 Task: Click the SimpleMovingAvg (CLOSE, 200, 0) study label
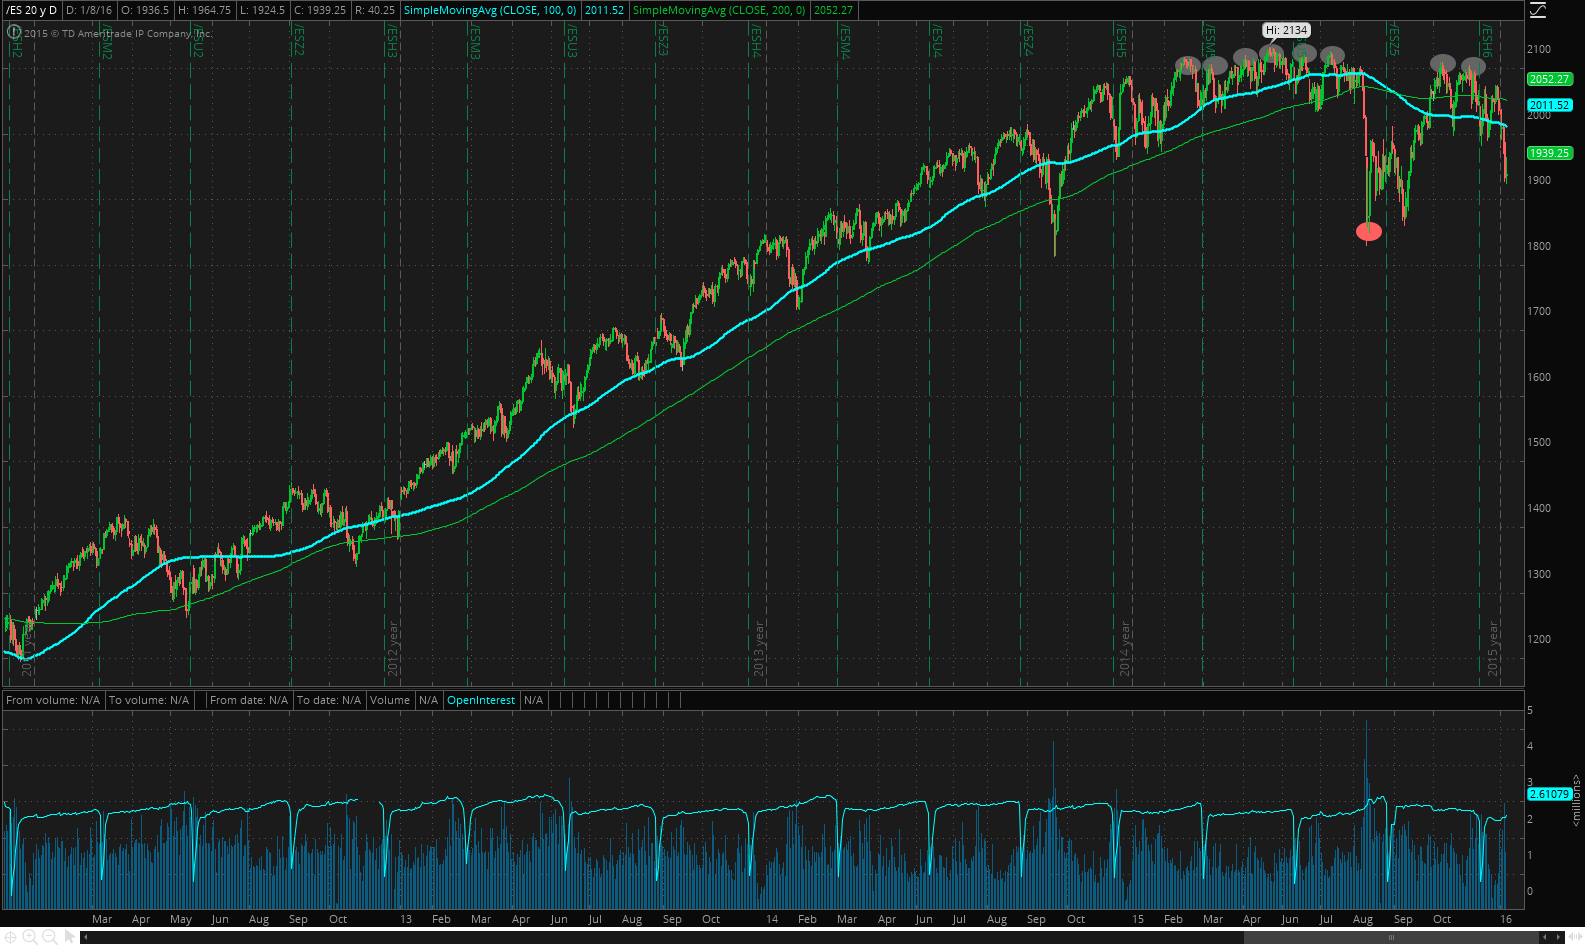[x=720, y=10]
